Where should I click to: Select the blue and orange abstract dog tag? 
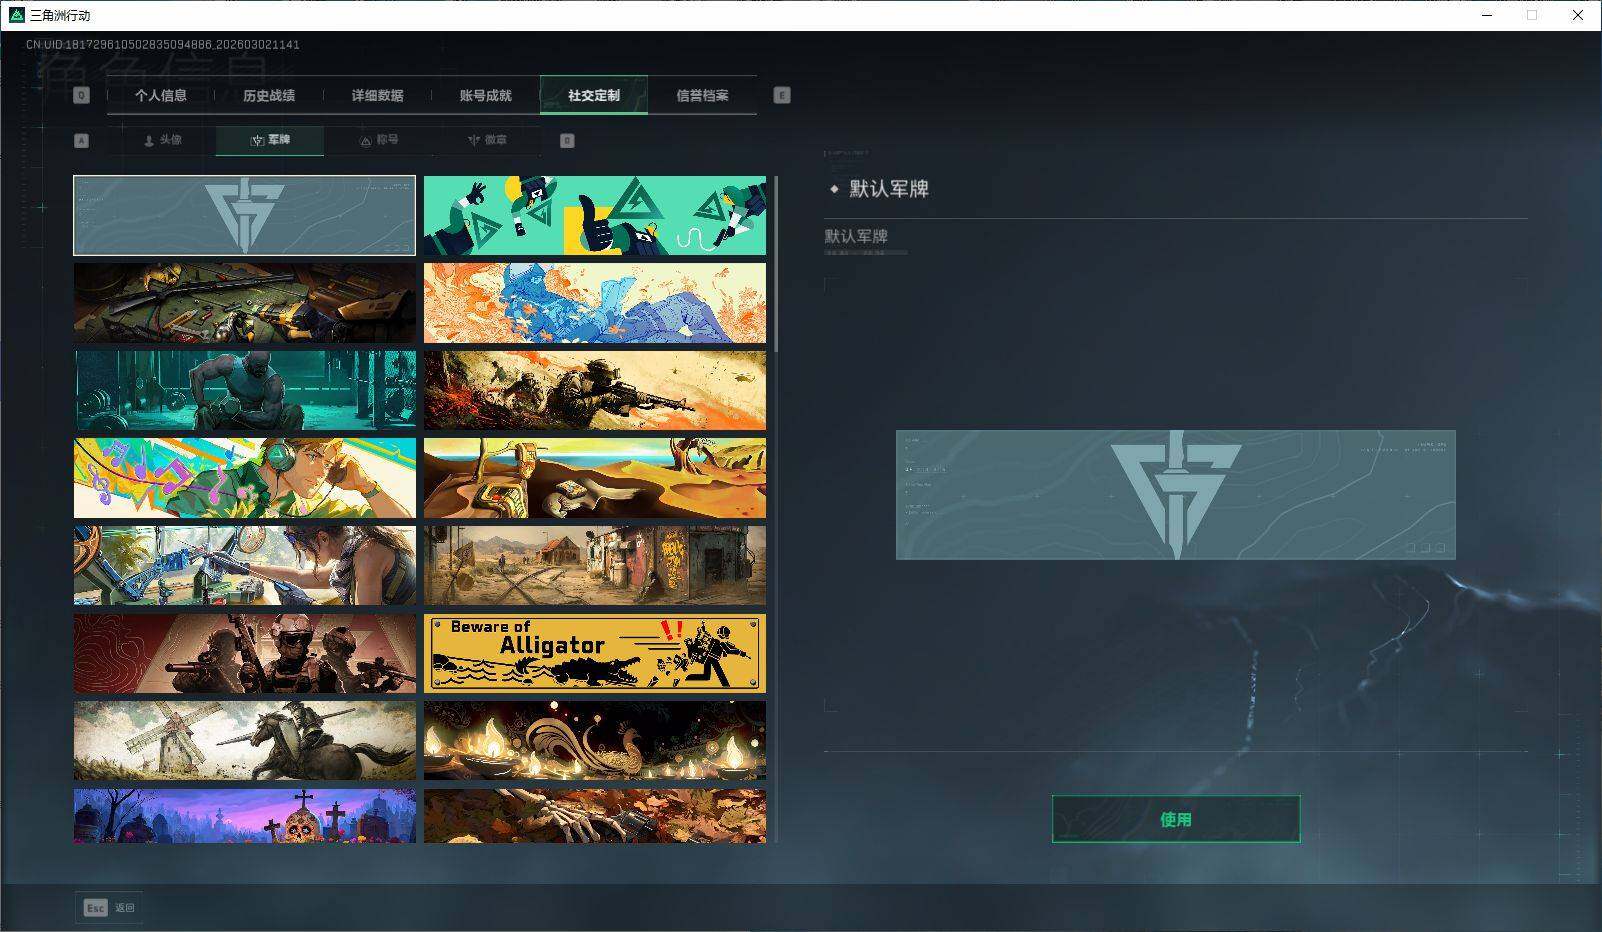coord(595,303)
